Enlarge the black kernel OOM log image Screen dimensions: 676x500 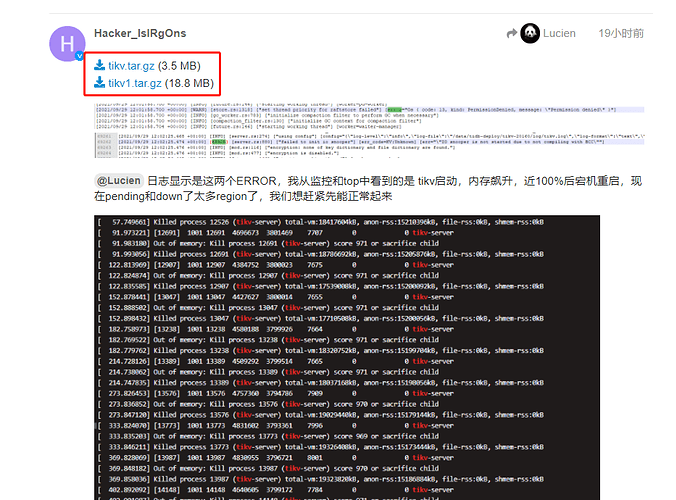point(347,358)
